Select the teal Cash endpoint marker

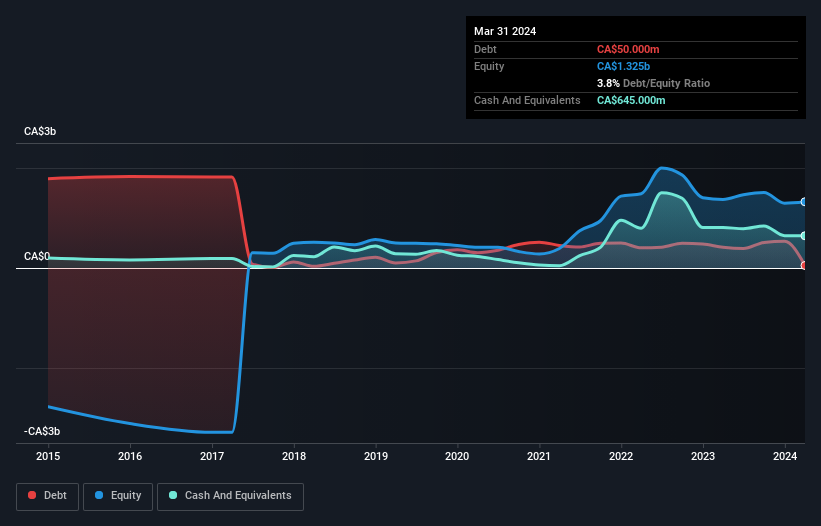click(804, 236)
